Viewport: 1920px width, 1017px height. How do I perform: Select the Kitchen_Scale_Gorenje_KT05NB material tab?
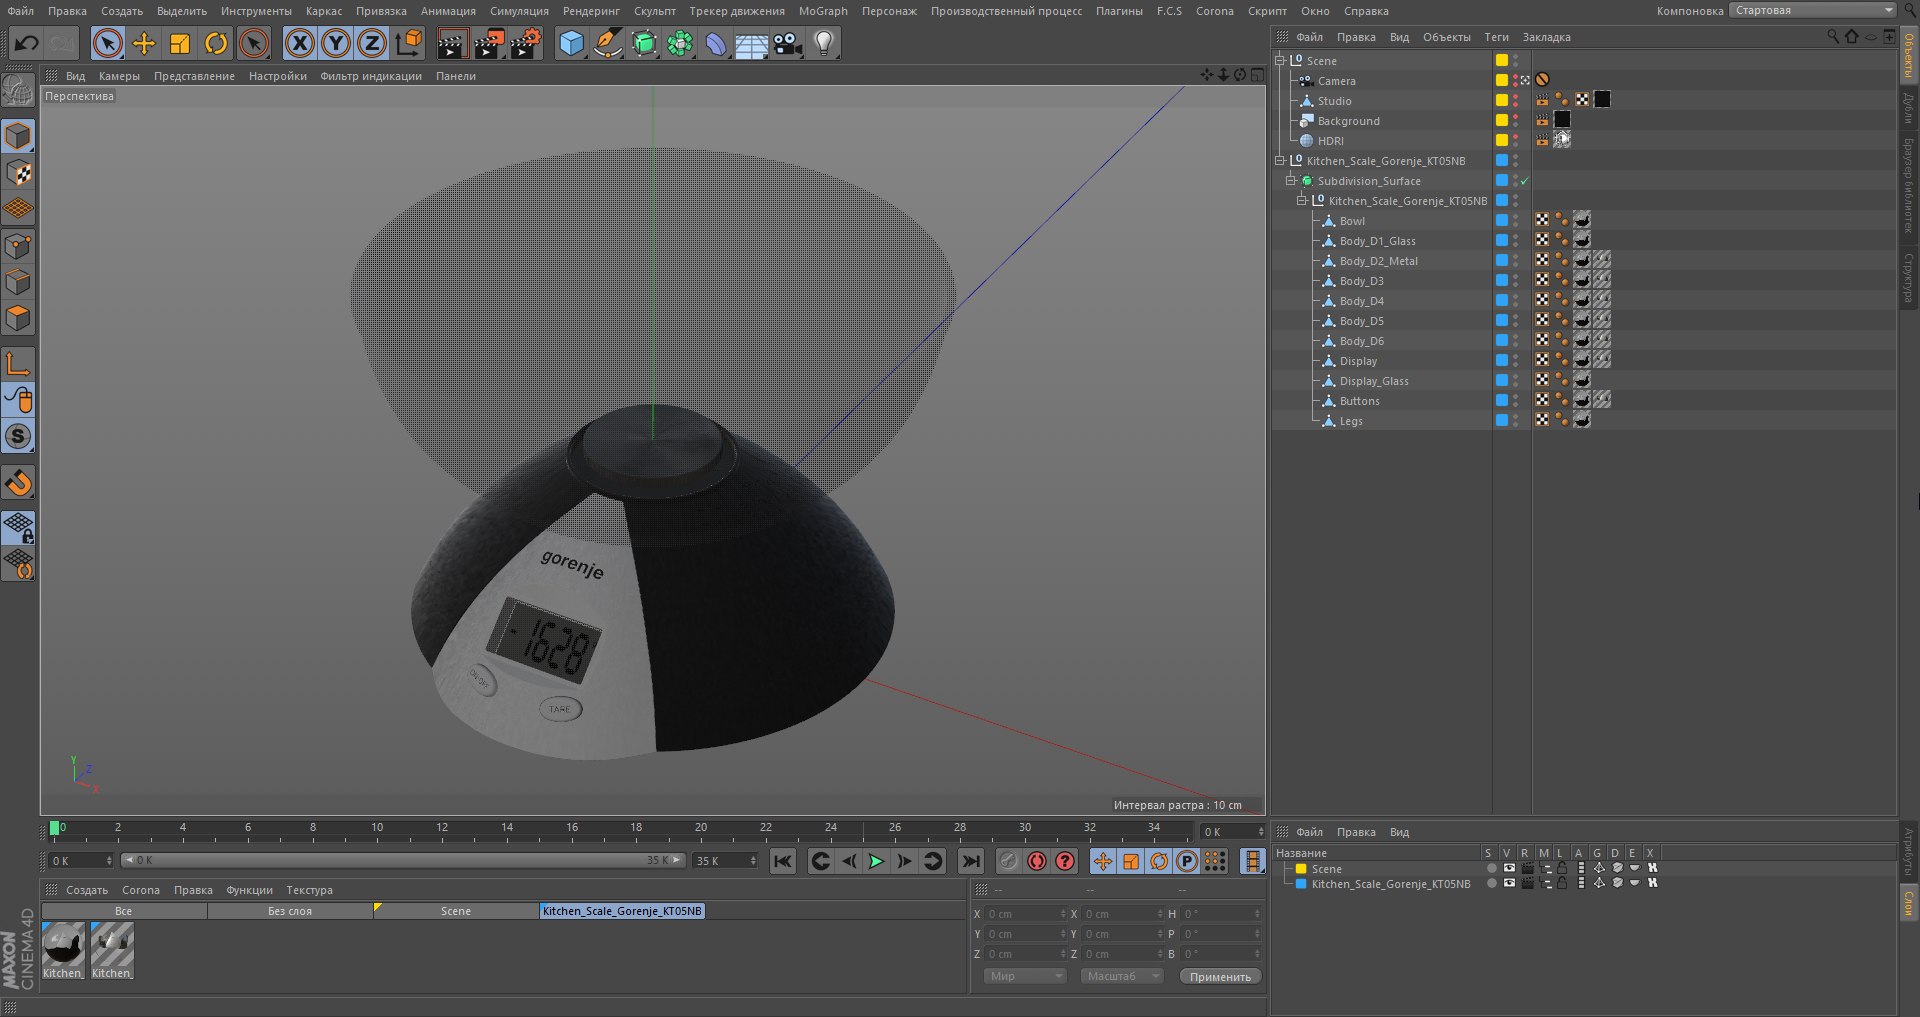[x=622, y=911]
